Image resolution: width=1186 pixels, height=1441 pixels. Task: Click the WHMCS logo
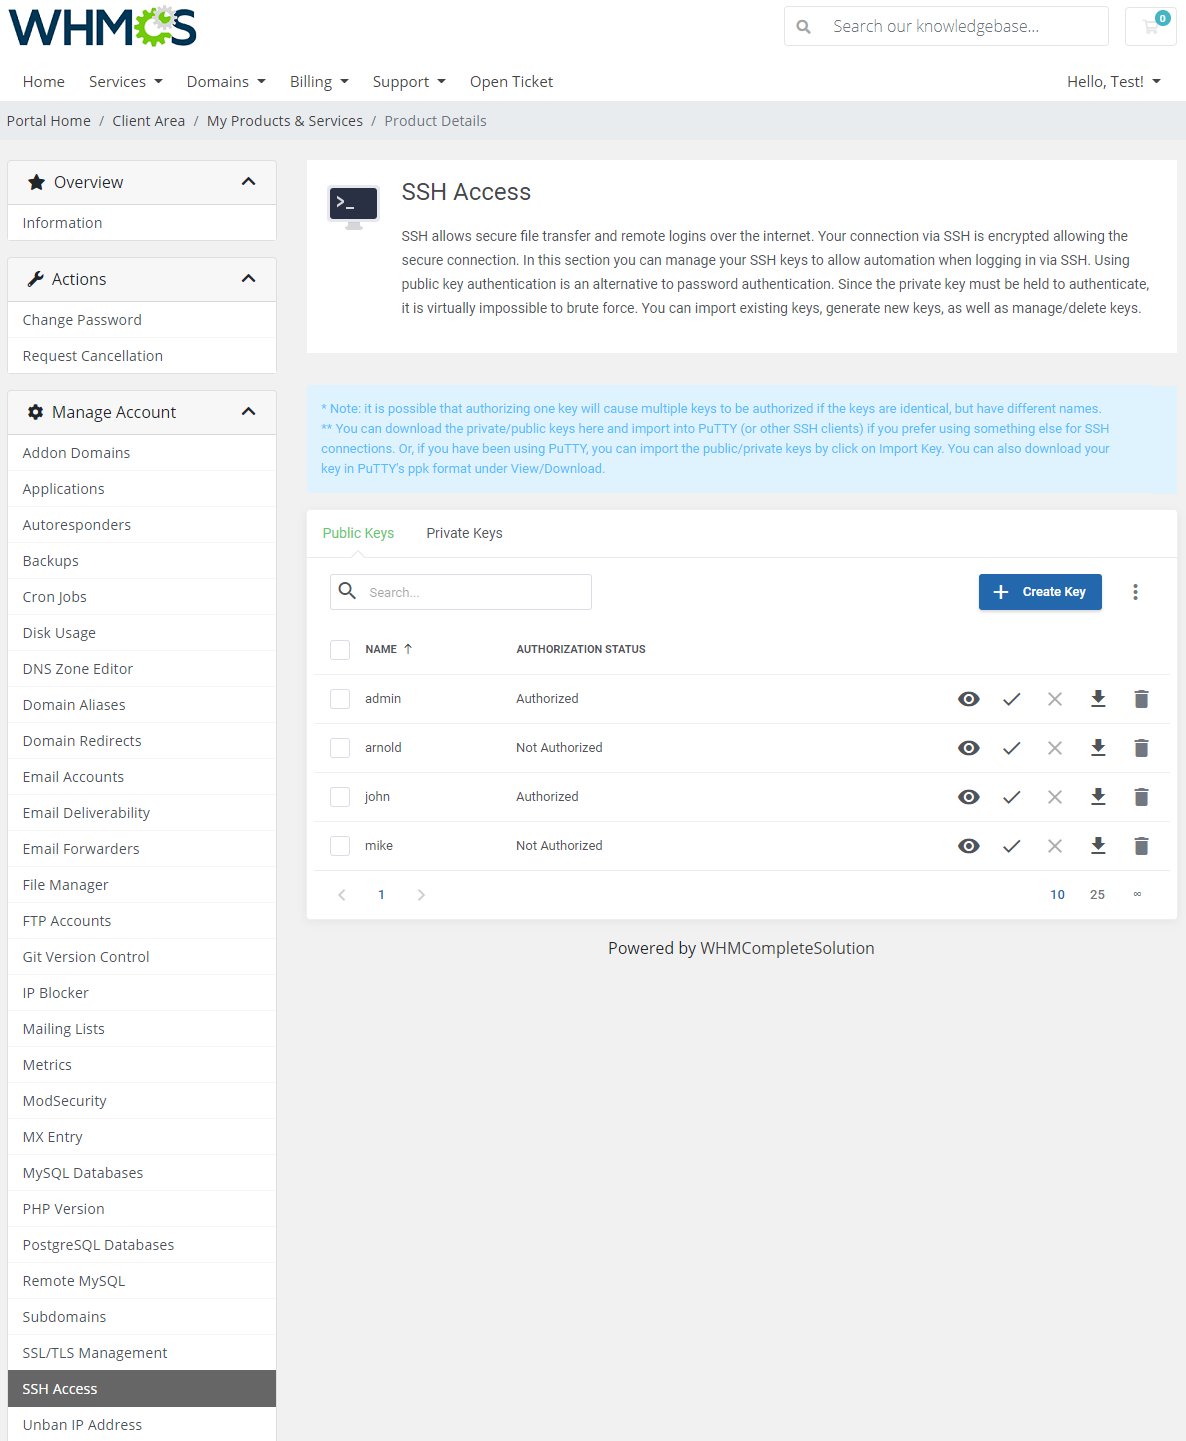click(101, 26)
